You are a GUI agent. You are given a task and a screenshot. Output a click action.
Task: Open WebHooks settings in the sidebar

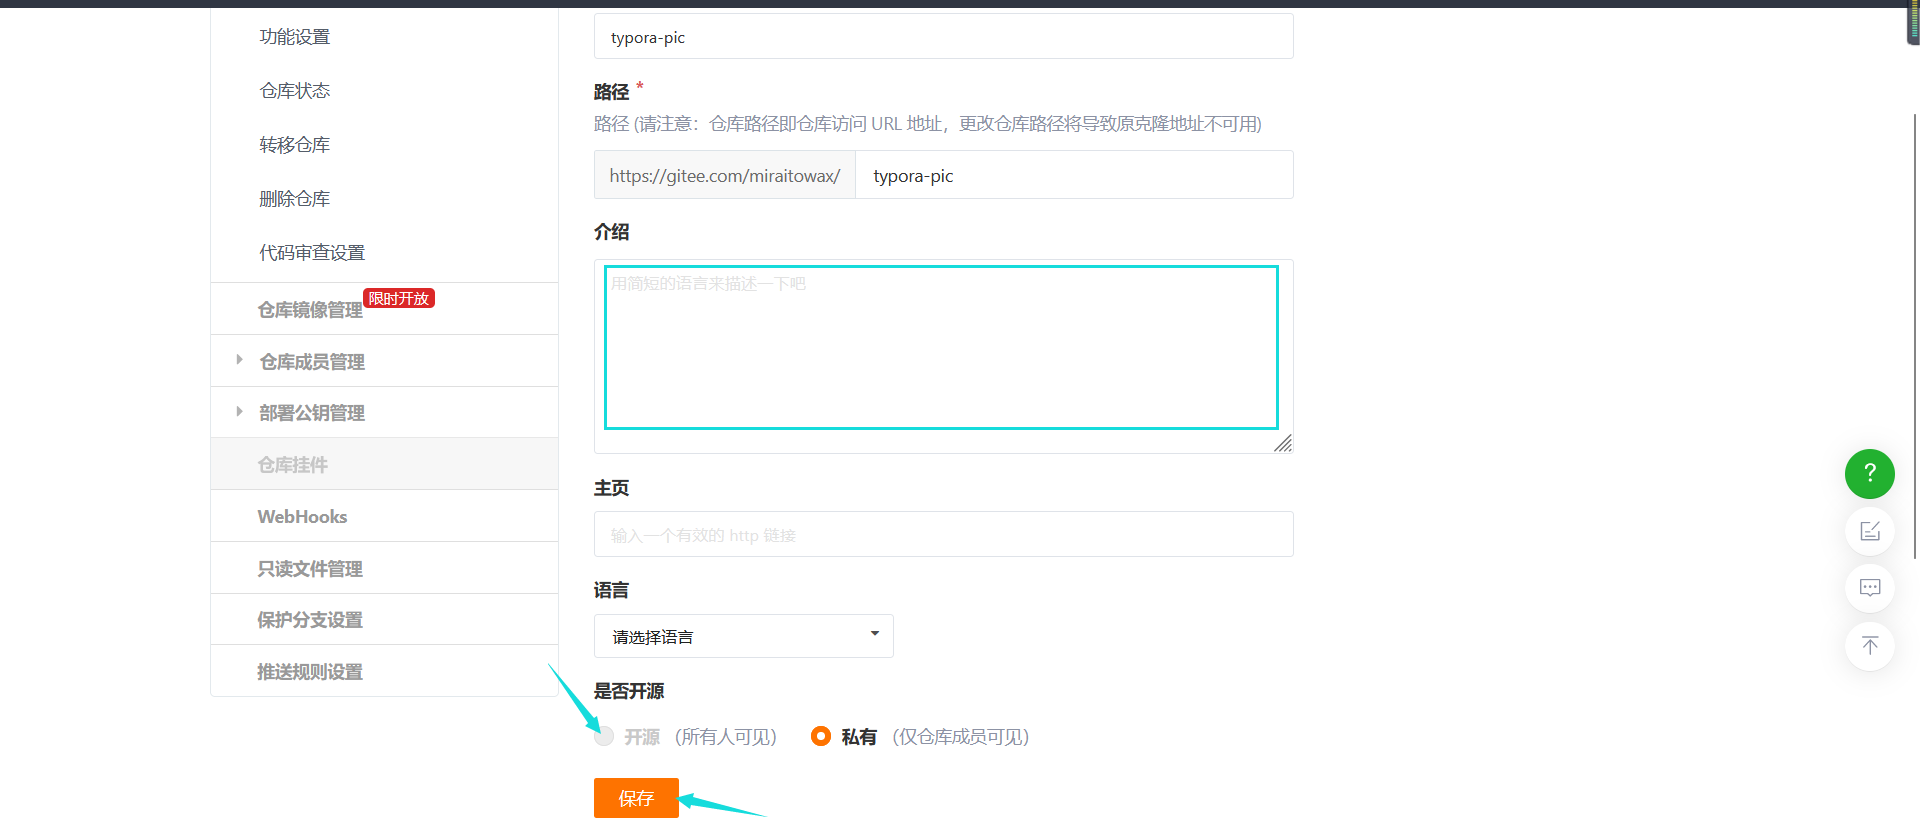point(302,517)
